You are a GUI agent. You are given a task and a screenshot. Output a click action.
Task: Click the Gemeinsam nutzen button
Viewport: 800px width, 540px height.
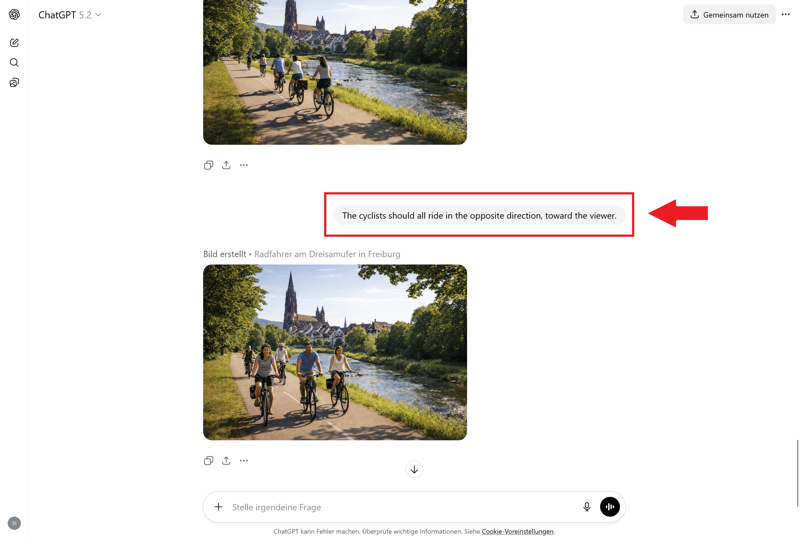tap(729, 15)
